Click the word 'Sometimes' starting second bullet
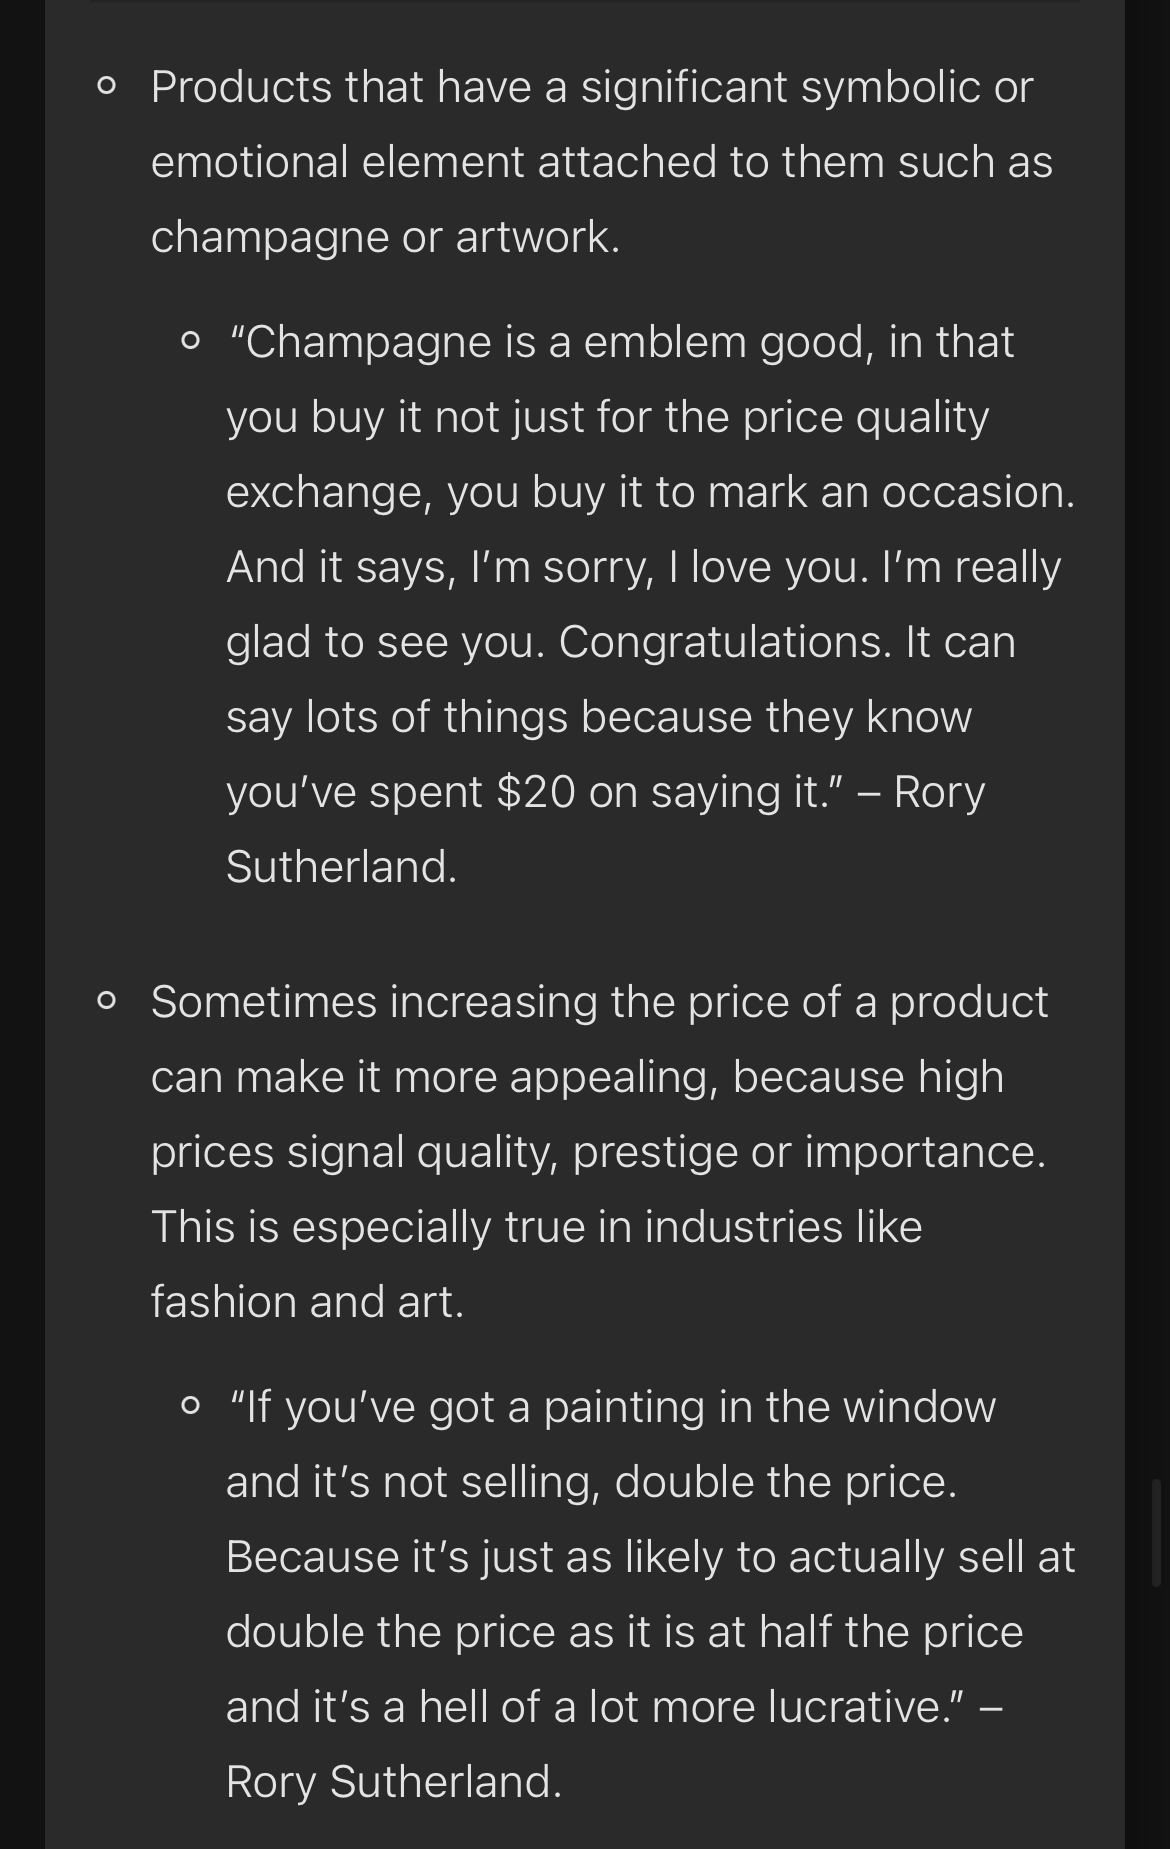 click(264, 1002)
